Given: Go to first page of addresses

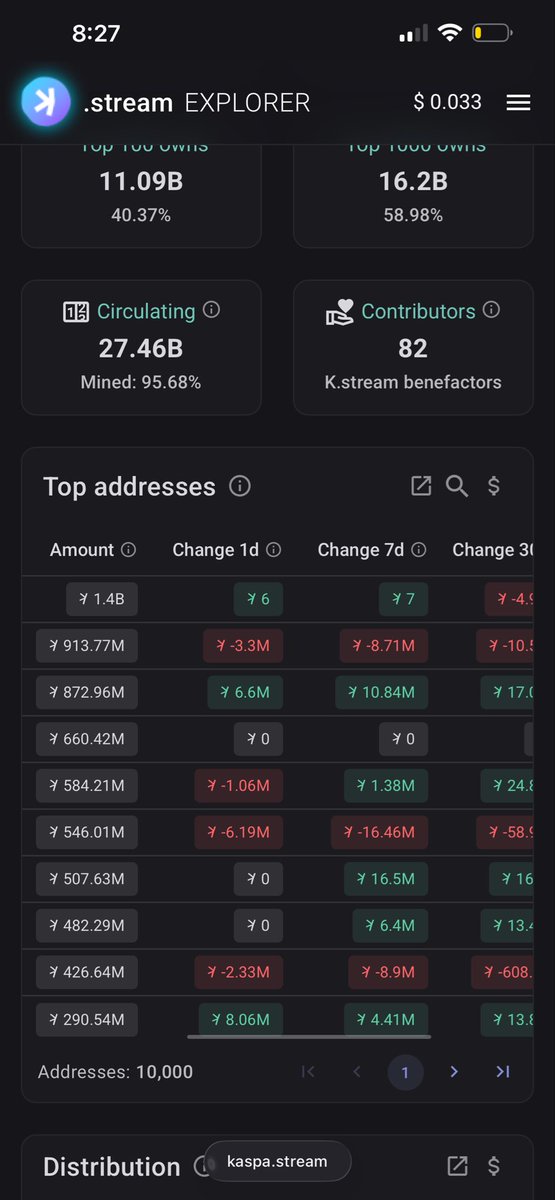Looking at the screenshot, I should pos(308,1071).
